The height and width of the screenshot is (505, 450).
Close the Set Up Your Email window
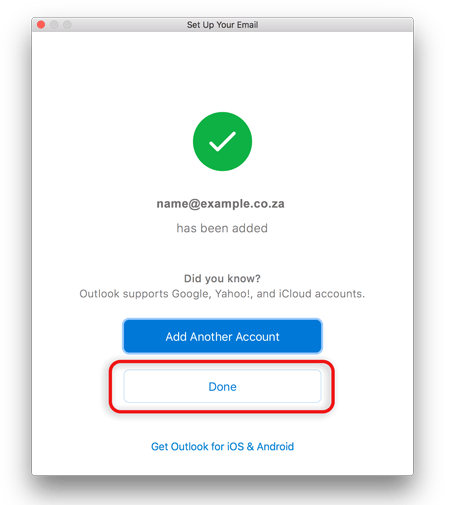point(41,25)
